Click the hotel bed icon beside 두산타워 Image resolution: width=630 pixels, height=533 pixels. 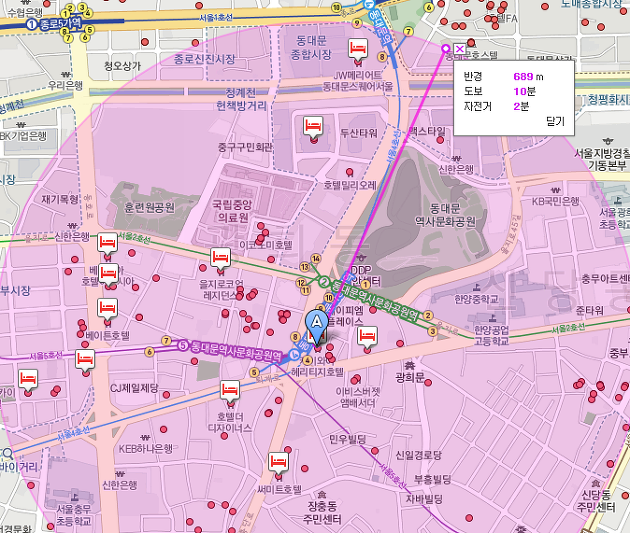tap(313, 127)
